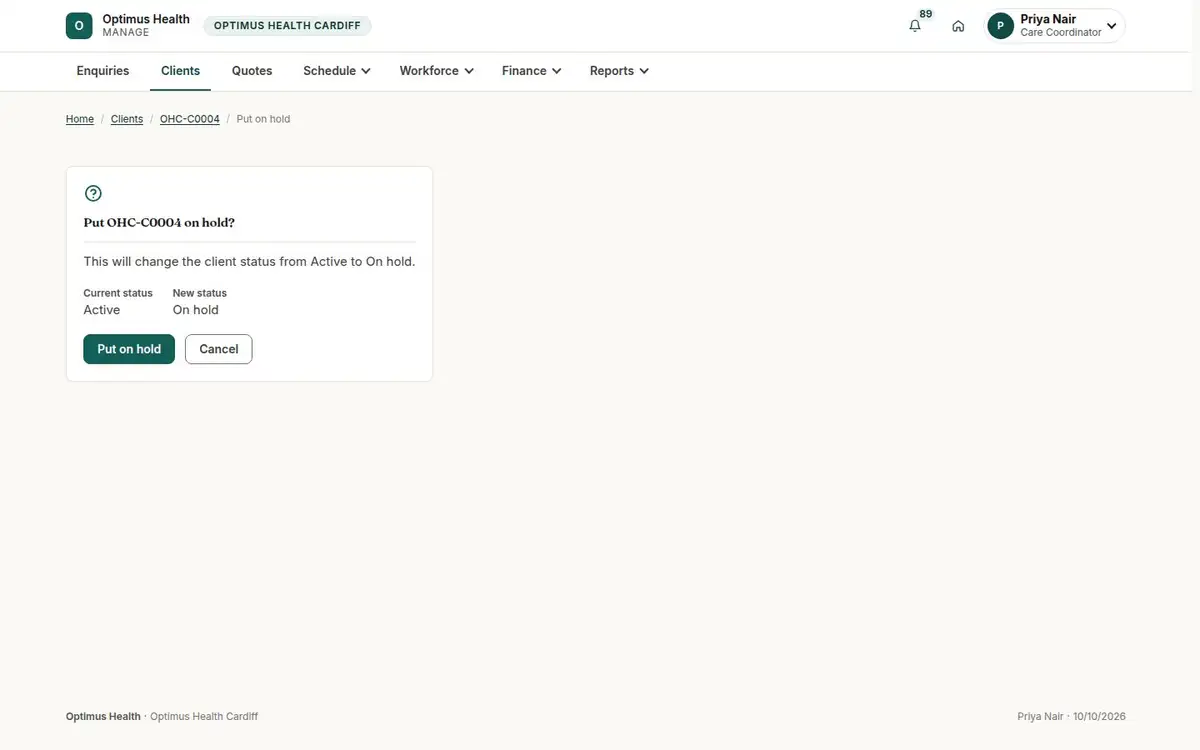Expand the Schedule menu
Screen dimensions: 1200x750
pos(337,71)
